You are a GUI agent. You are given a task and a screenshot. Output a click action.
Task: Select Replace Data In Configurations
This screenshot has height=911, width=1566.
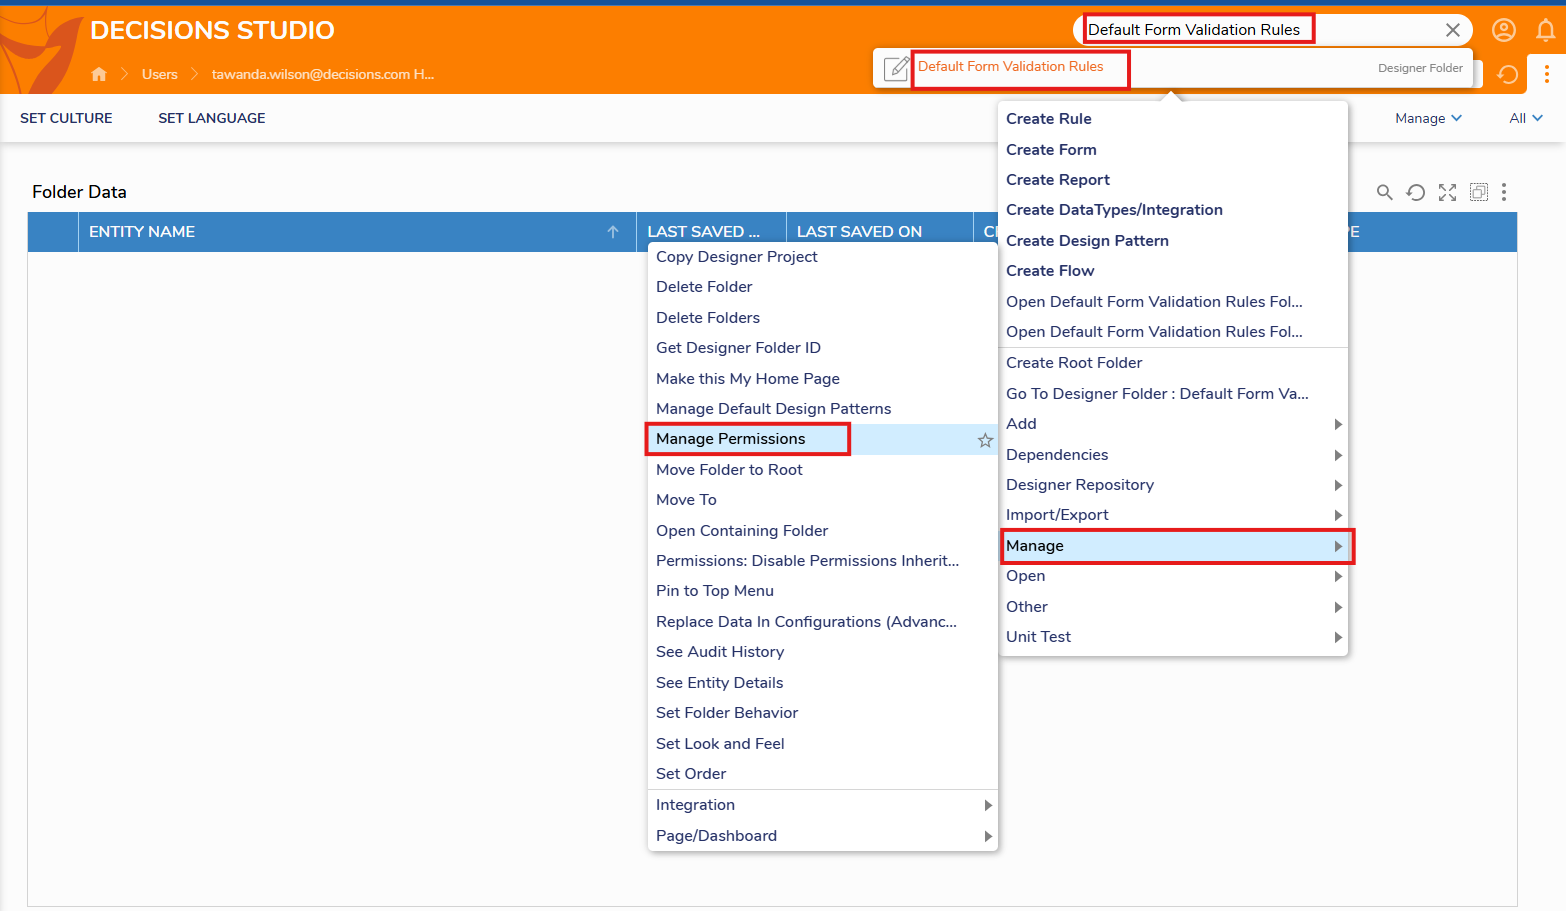coord(806,622)
